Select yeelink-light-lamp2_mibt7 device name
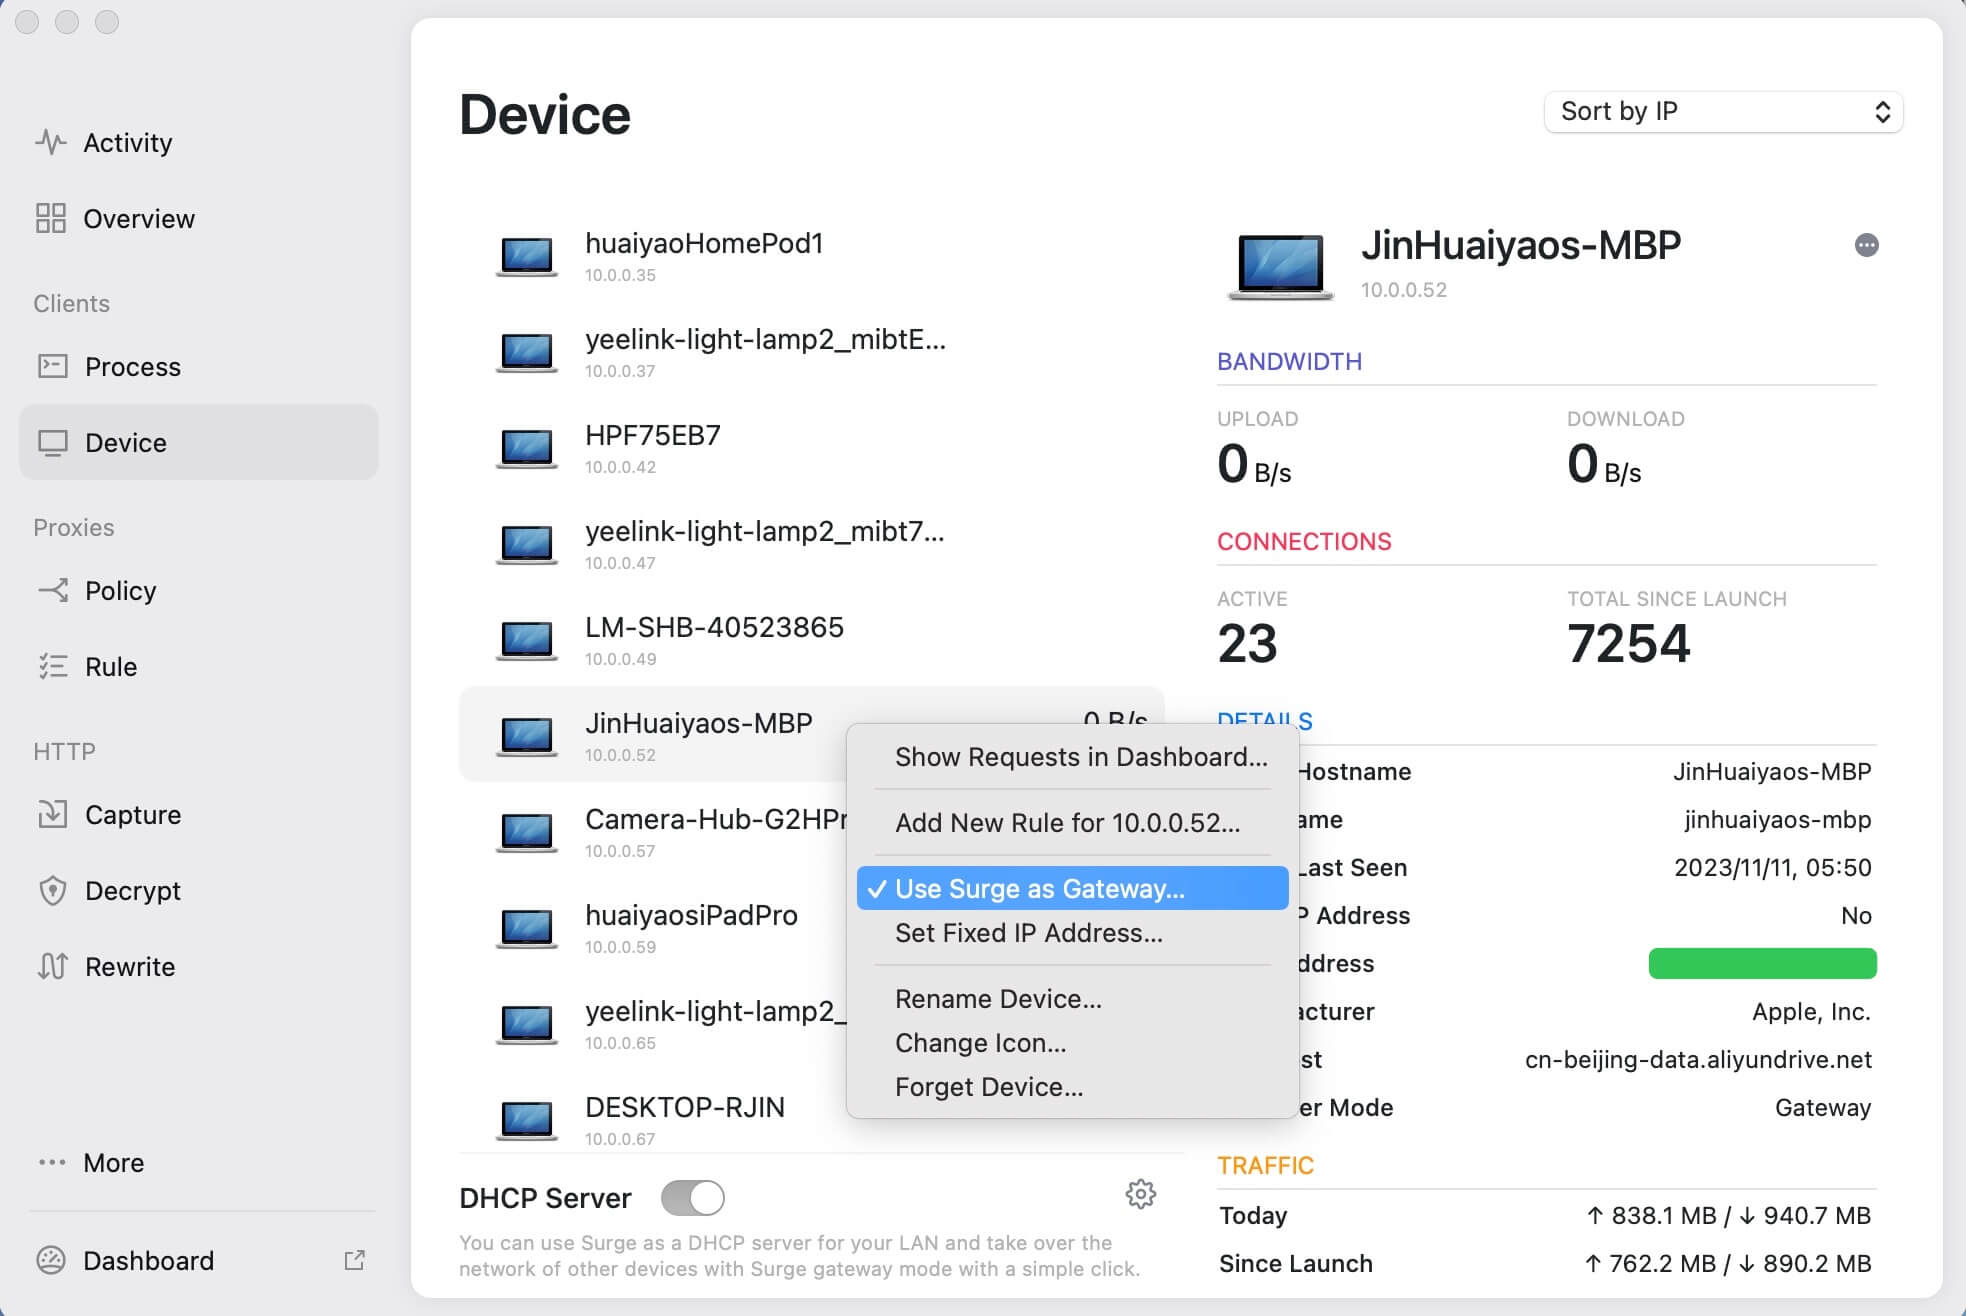 [x=765, y=532]
